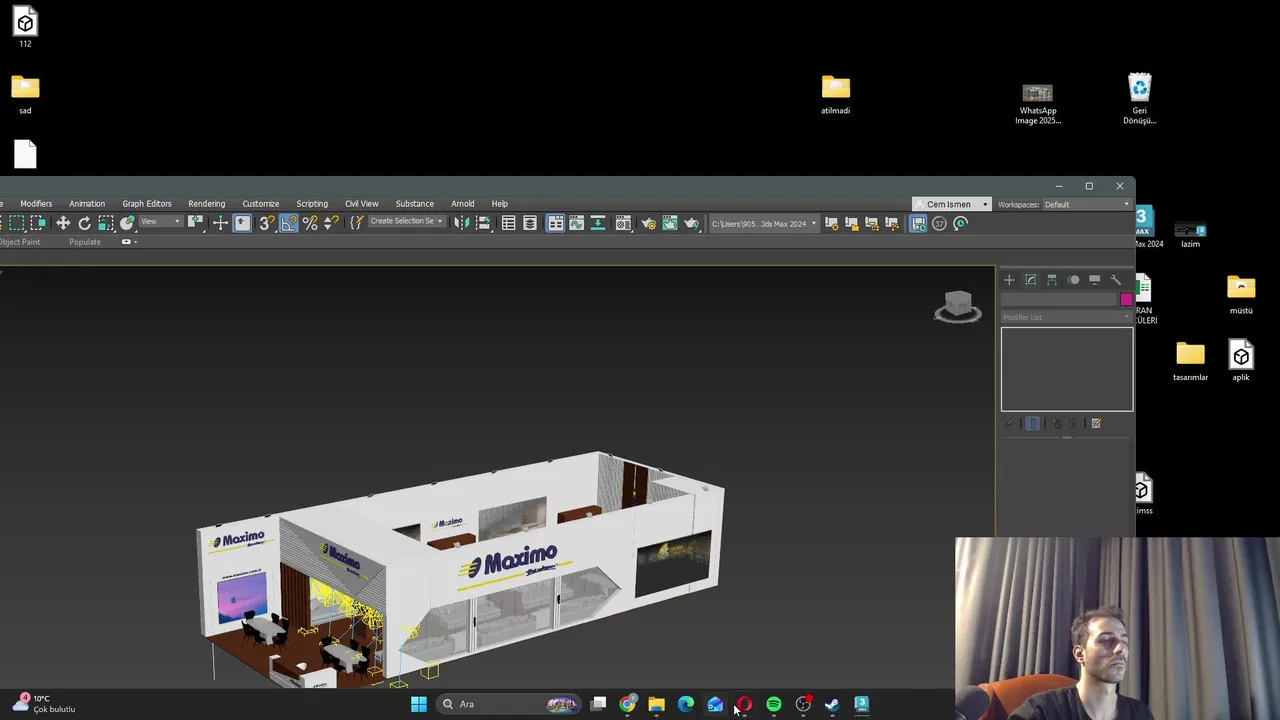Viewport: 1280px width, 720px height.
Task: Click the magenta object color swatch
Action: coord(1127,299)
